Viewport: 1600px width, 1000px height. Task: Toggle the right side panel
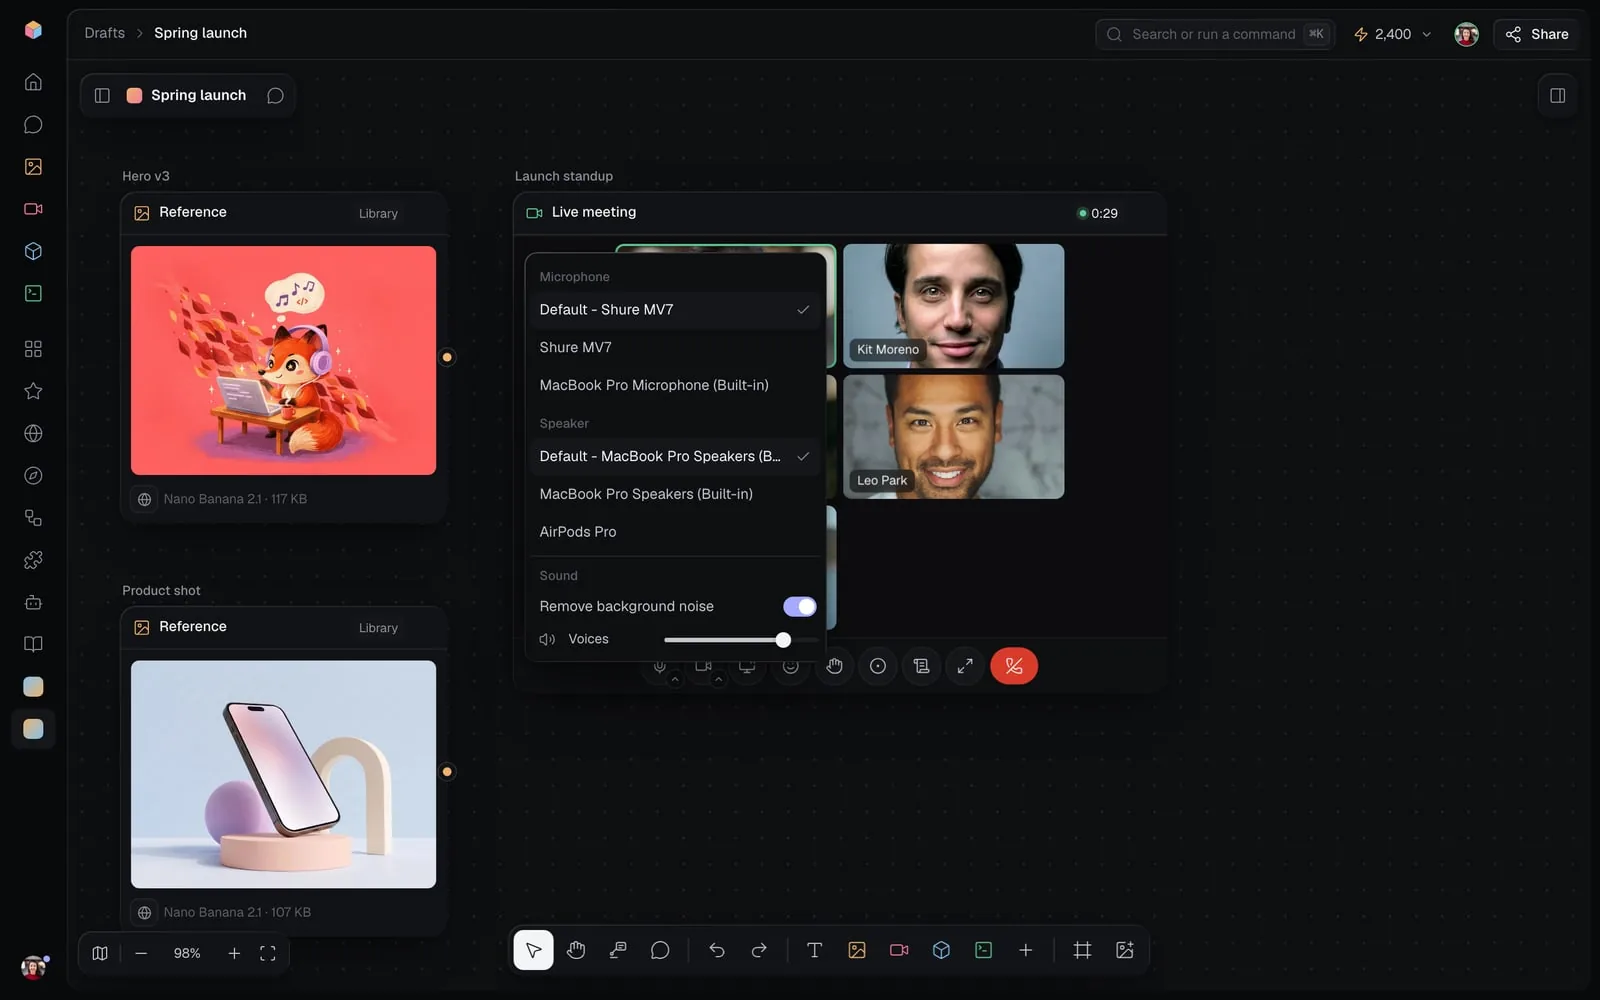click(1557, 95)
